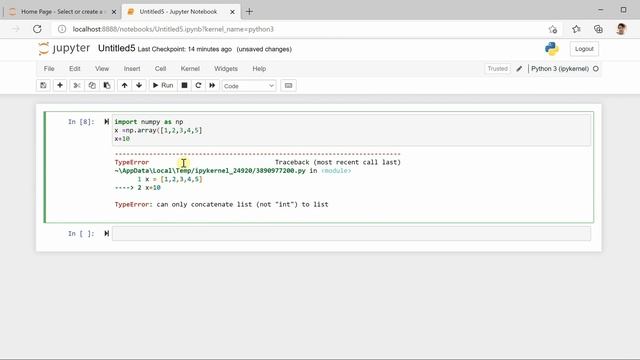Open the command palette keyboard icon

click(x=288, y=86)
